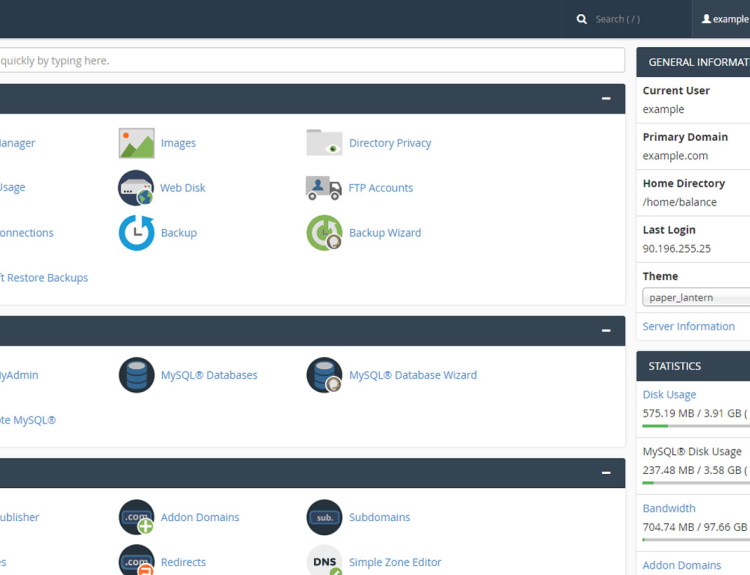The height and width of the screenshot is (575, 750).
Task: Collapse the Databases section with minus button
Action: [606, 330]
